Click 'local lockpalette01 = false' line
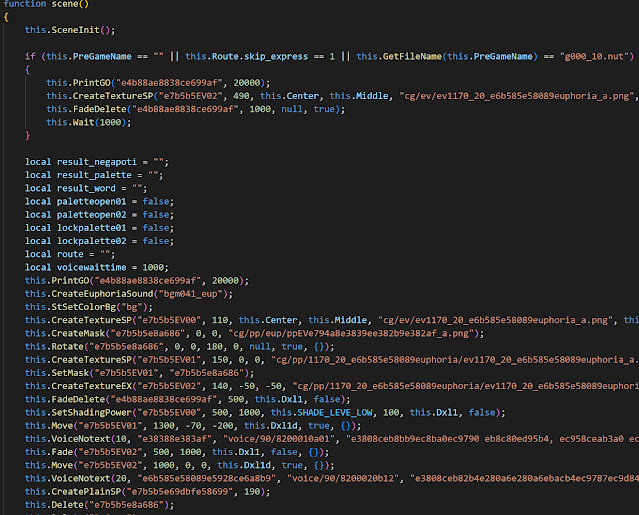Image resolution: width=639 pixels, height=515 pixels. tap(99, 228)
